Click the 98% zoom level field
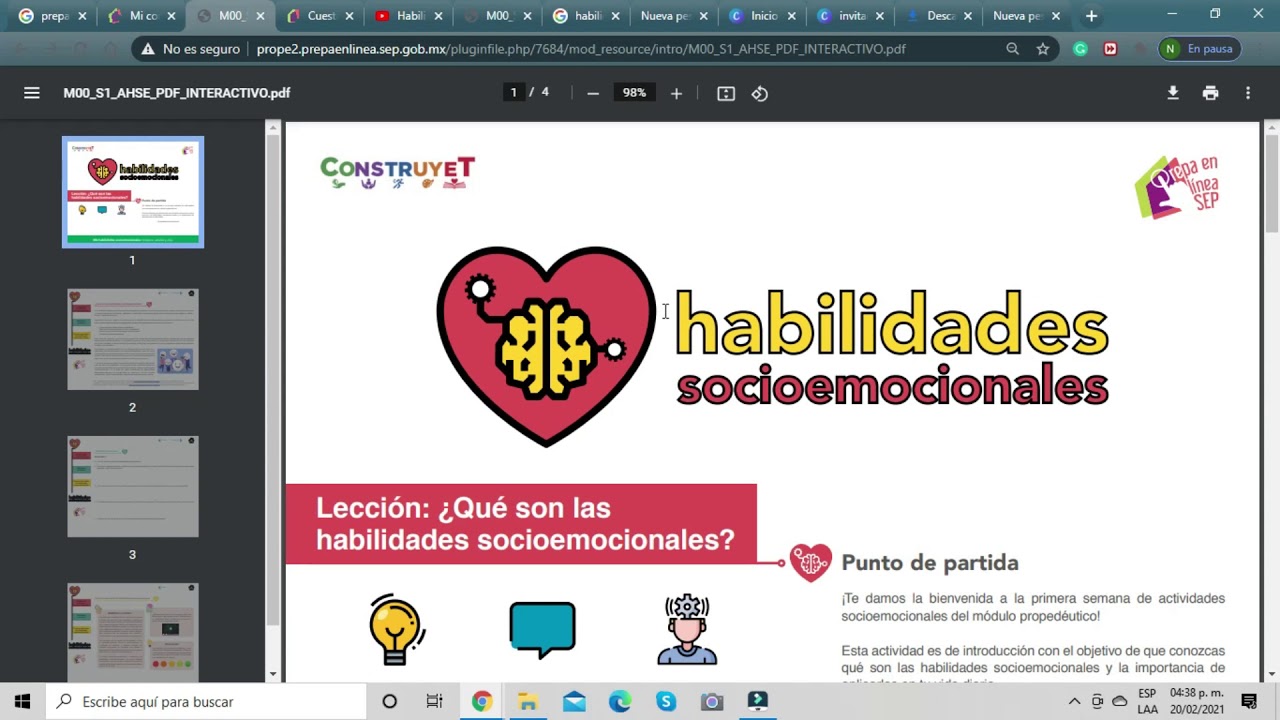1280x720 pixels. [x=634, y=93]
